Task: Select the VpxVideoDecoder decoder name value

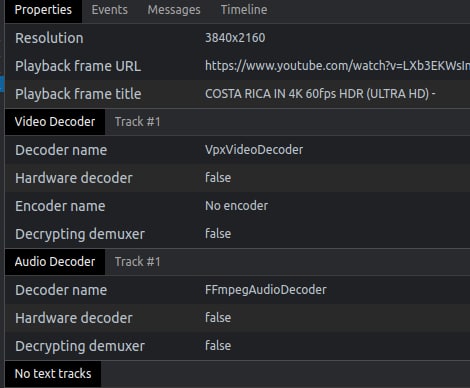Action: point(254,150)
